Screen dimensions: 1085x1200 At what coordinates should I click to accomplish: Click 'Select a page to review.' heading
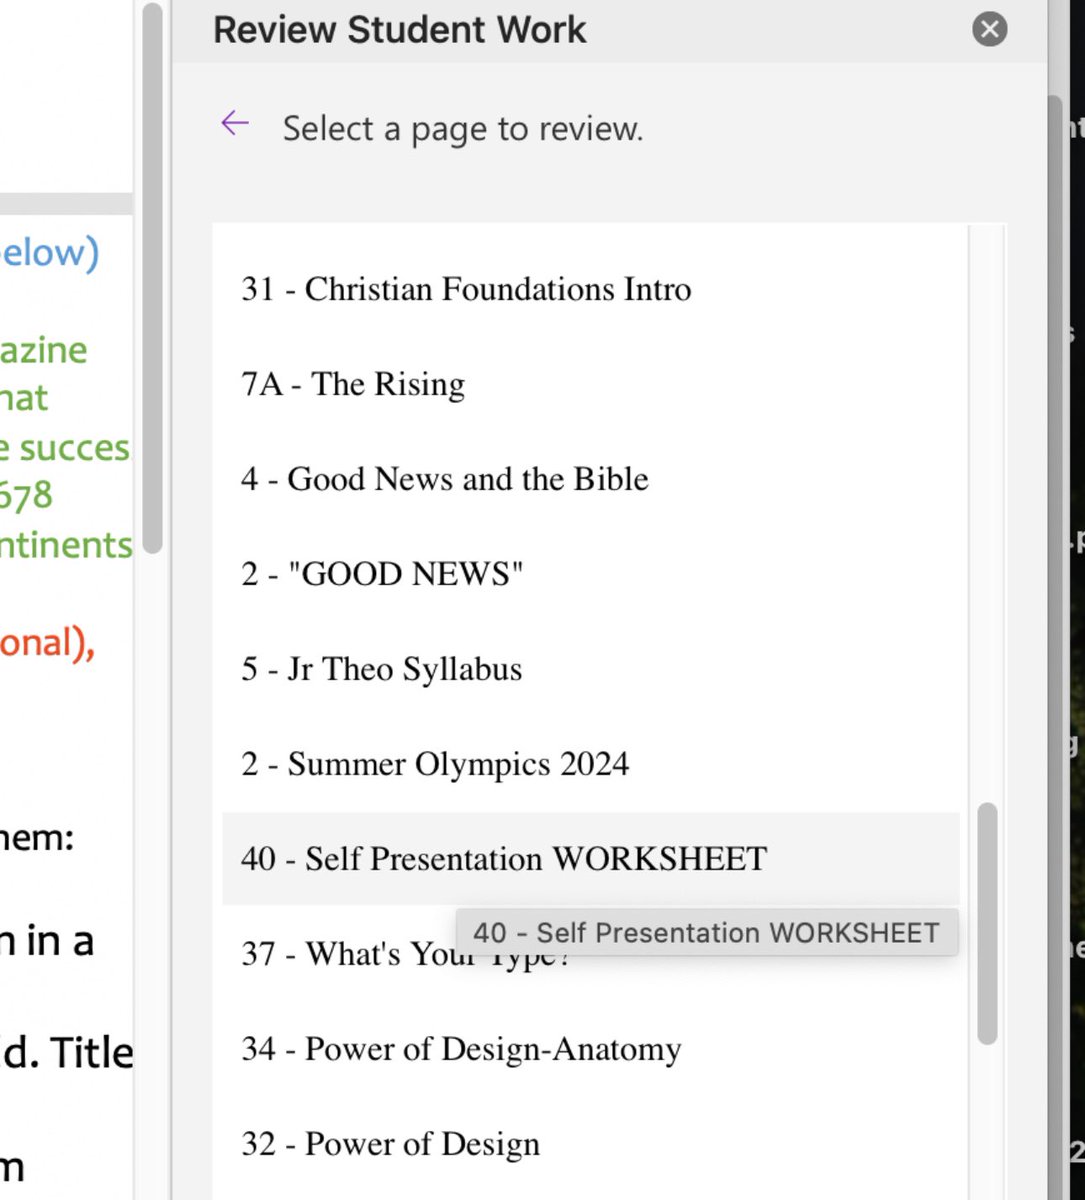pyautogui.click(x=463, y=128)
